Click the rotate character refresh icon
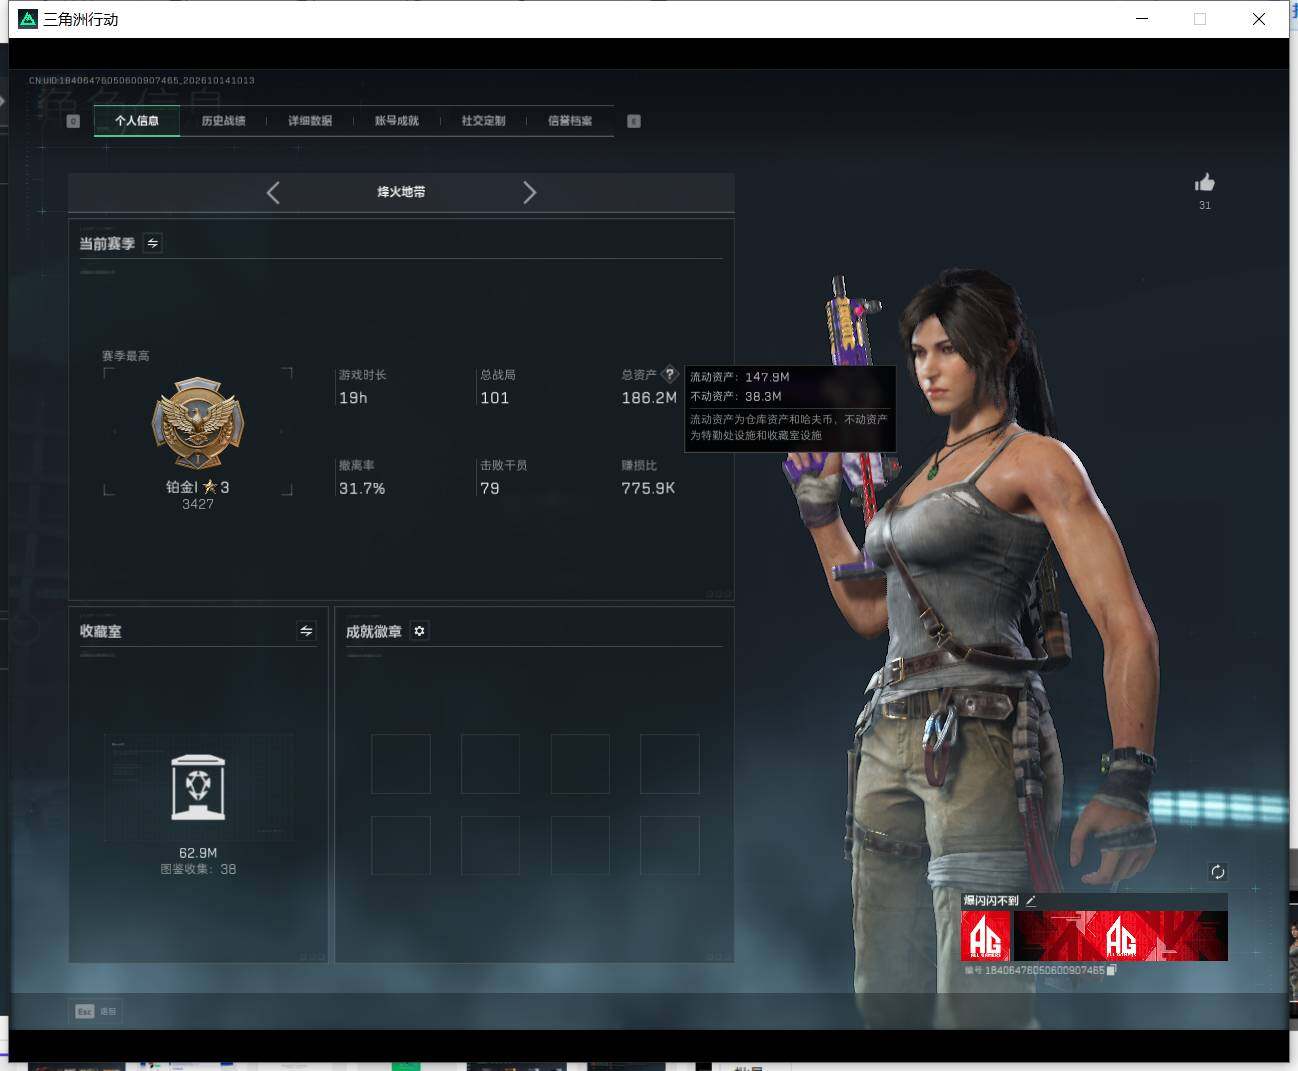The width and height of the screenshot is (1298, 1071). (1217, 872)
